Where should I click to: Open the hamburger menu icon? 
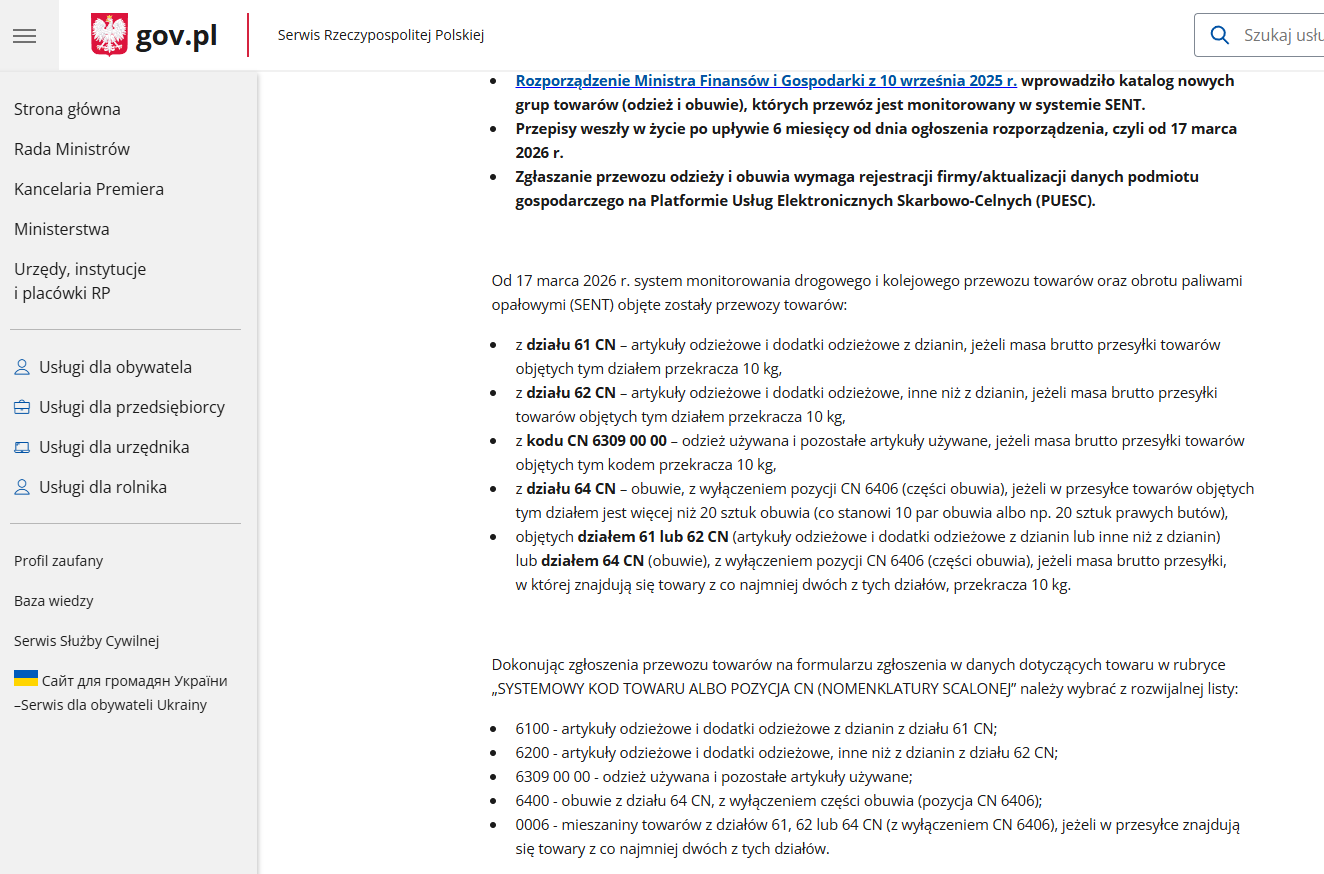tap(25, 36)
